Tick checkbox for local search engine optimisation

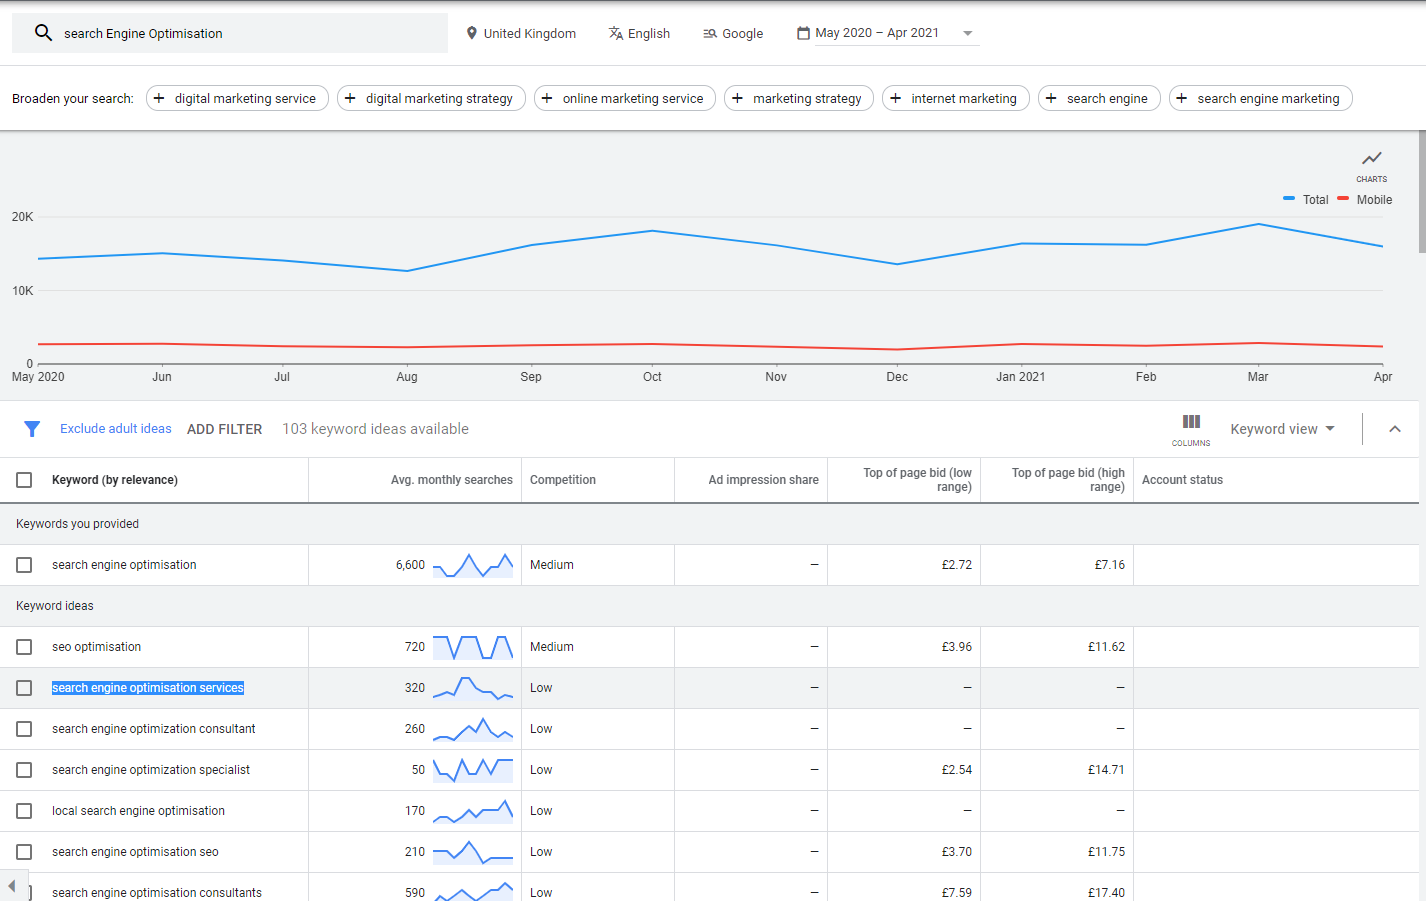click(x=24, y=811)
